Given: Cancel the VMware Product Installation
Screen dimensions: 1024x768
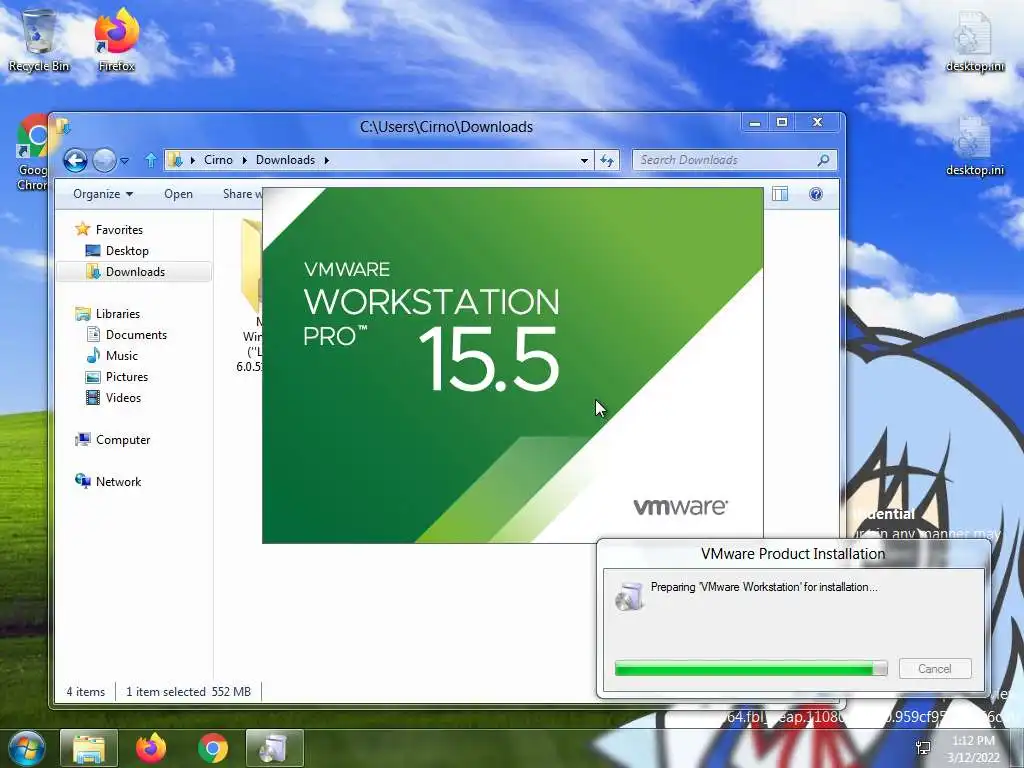Looking at the screenshot, I should pos(935,669).
